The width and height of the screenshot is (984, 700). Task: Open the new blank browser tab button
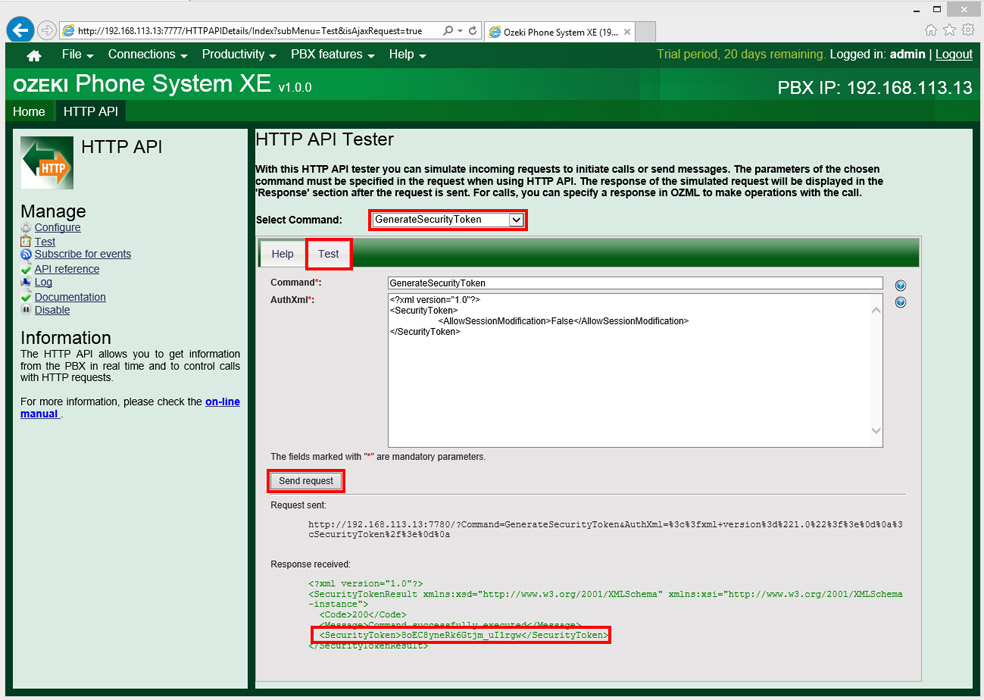click(646, 31)
